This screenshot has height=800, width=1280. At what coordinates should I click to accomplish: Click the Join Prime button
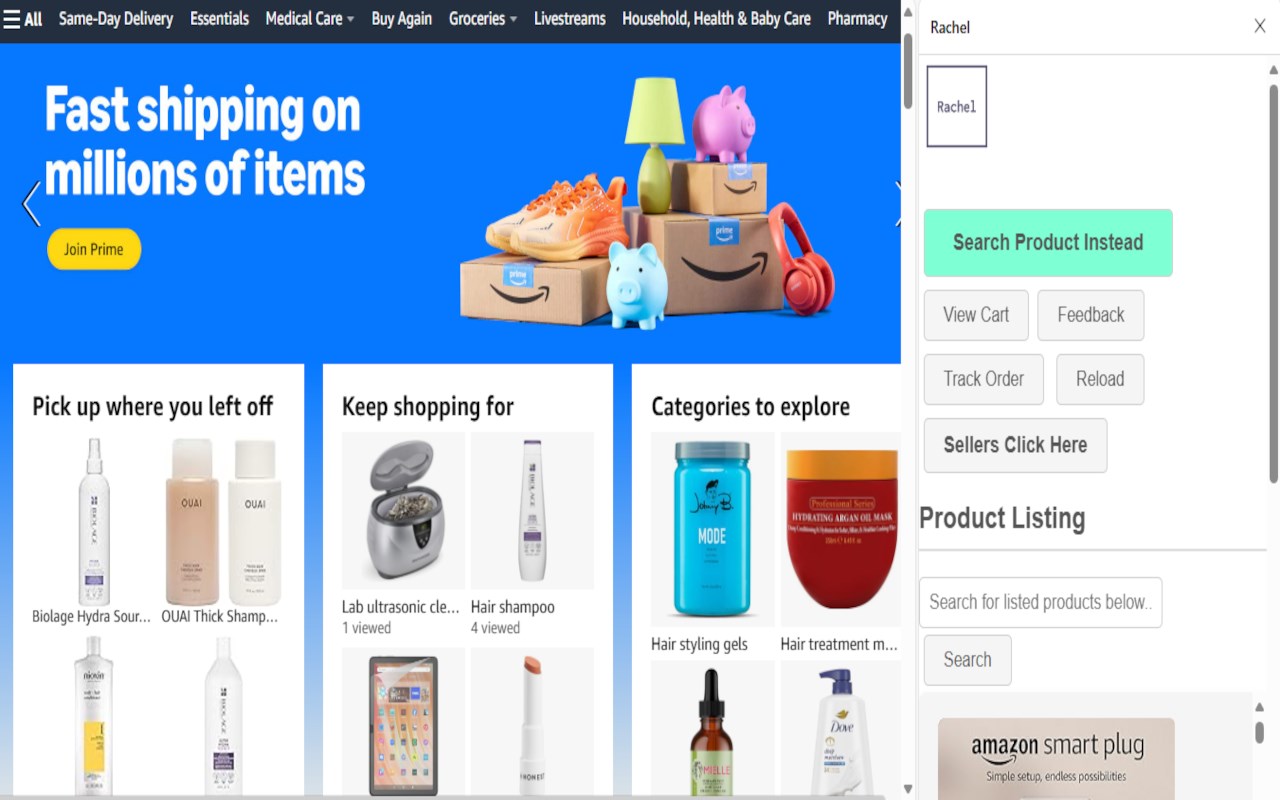[94, 249]
